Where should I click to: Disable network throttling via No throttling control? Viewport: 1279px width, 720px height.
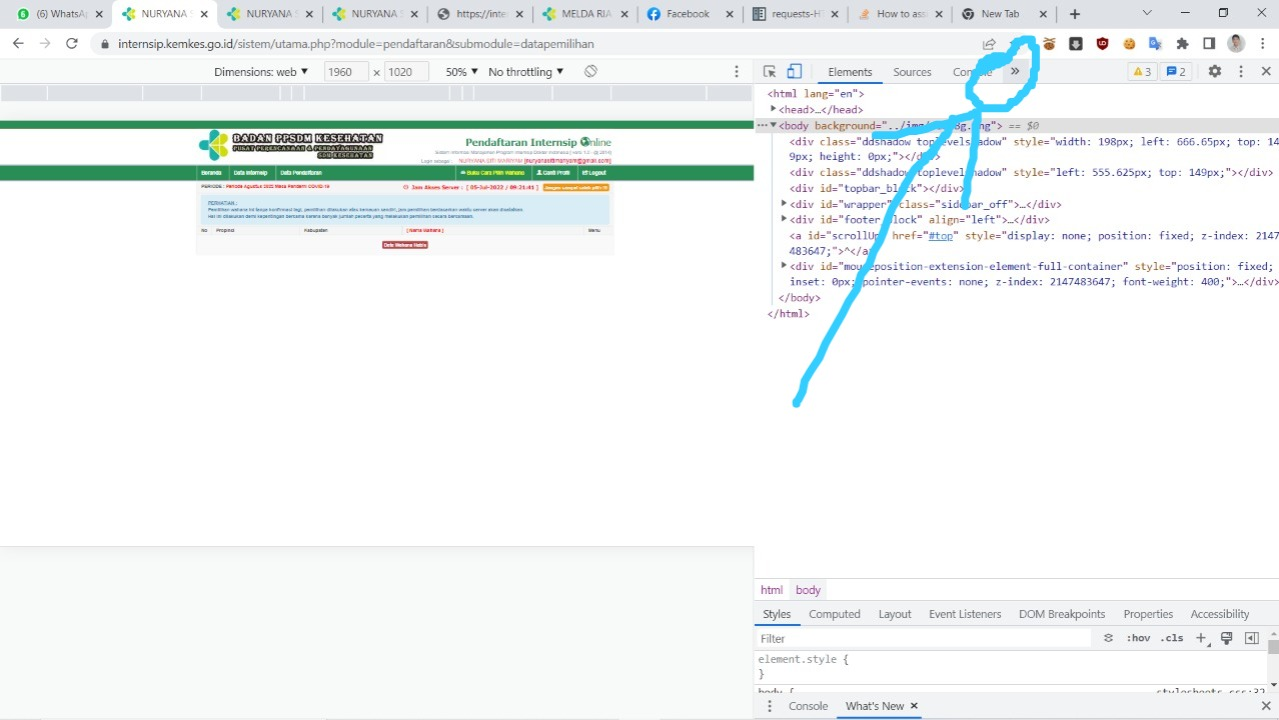click(x=524, y=71)
